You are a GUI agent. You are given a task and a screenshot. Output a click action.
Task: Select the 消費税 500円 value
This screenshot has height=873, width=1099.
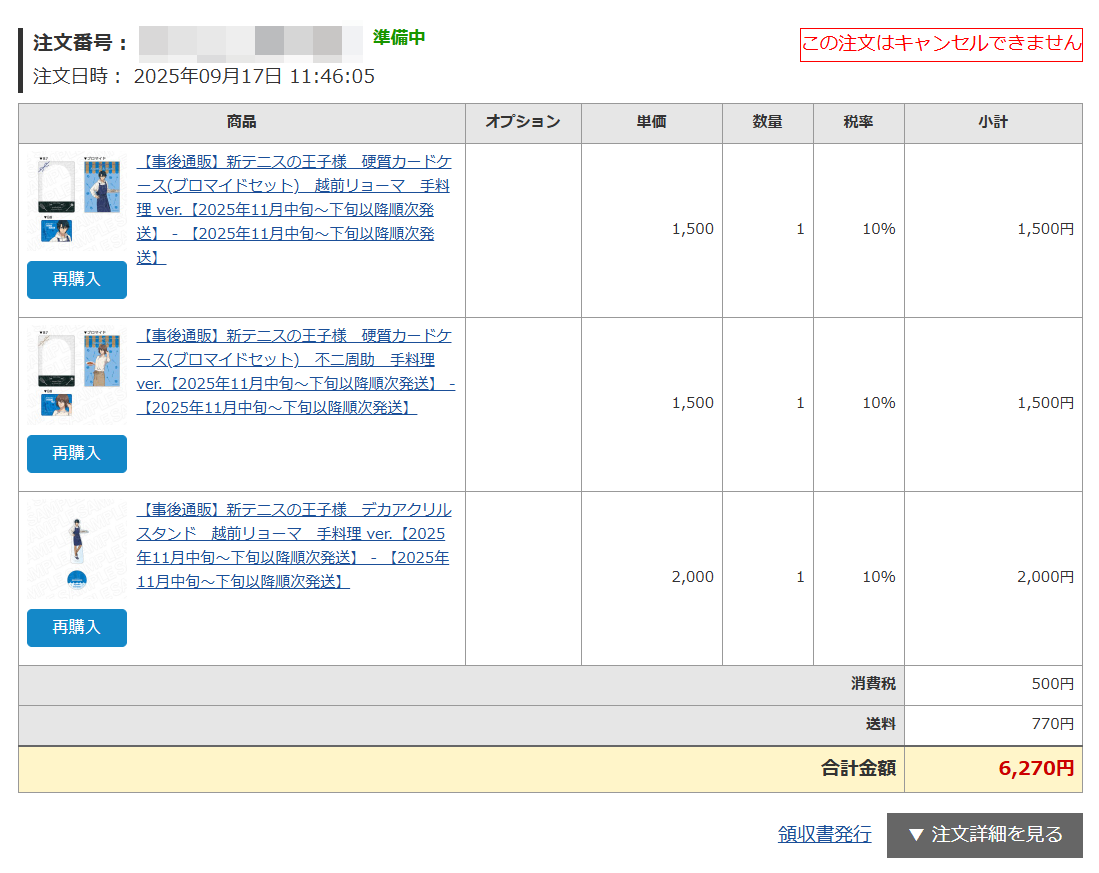(x=1053, y=685)
